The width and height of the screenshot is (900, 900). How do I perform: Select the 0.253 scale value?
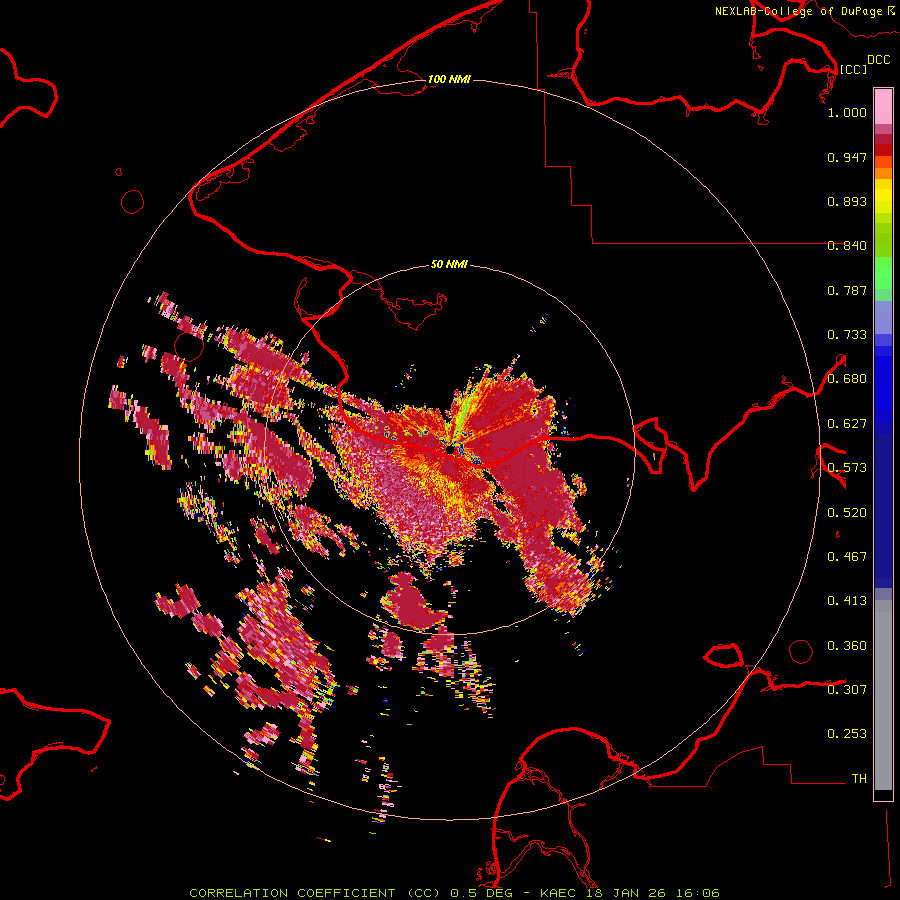click(x=847, y=734)
